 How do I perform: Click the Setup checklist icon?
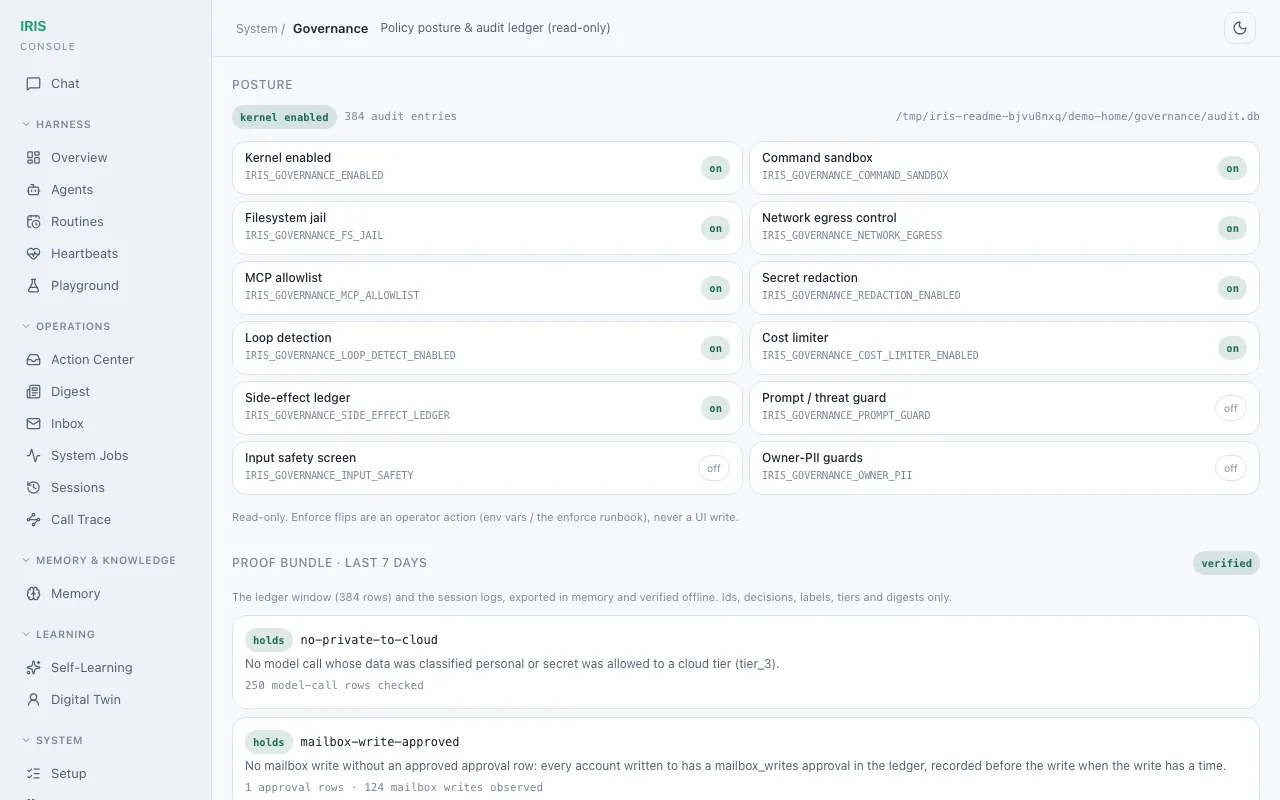[33, 774]
